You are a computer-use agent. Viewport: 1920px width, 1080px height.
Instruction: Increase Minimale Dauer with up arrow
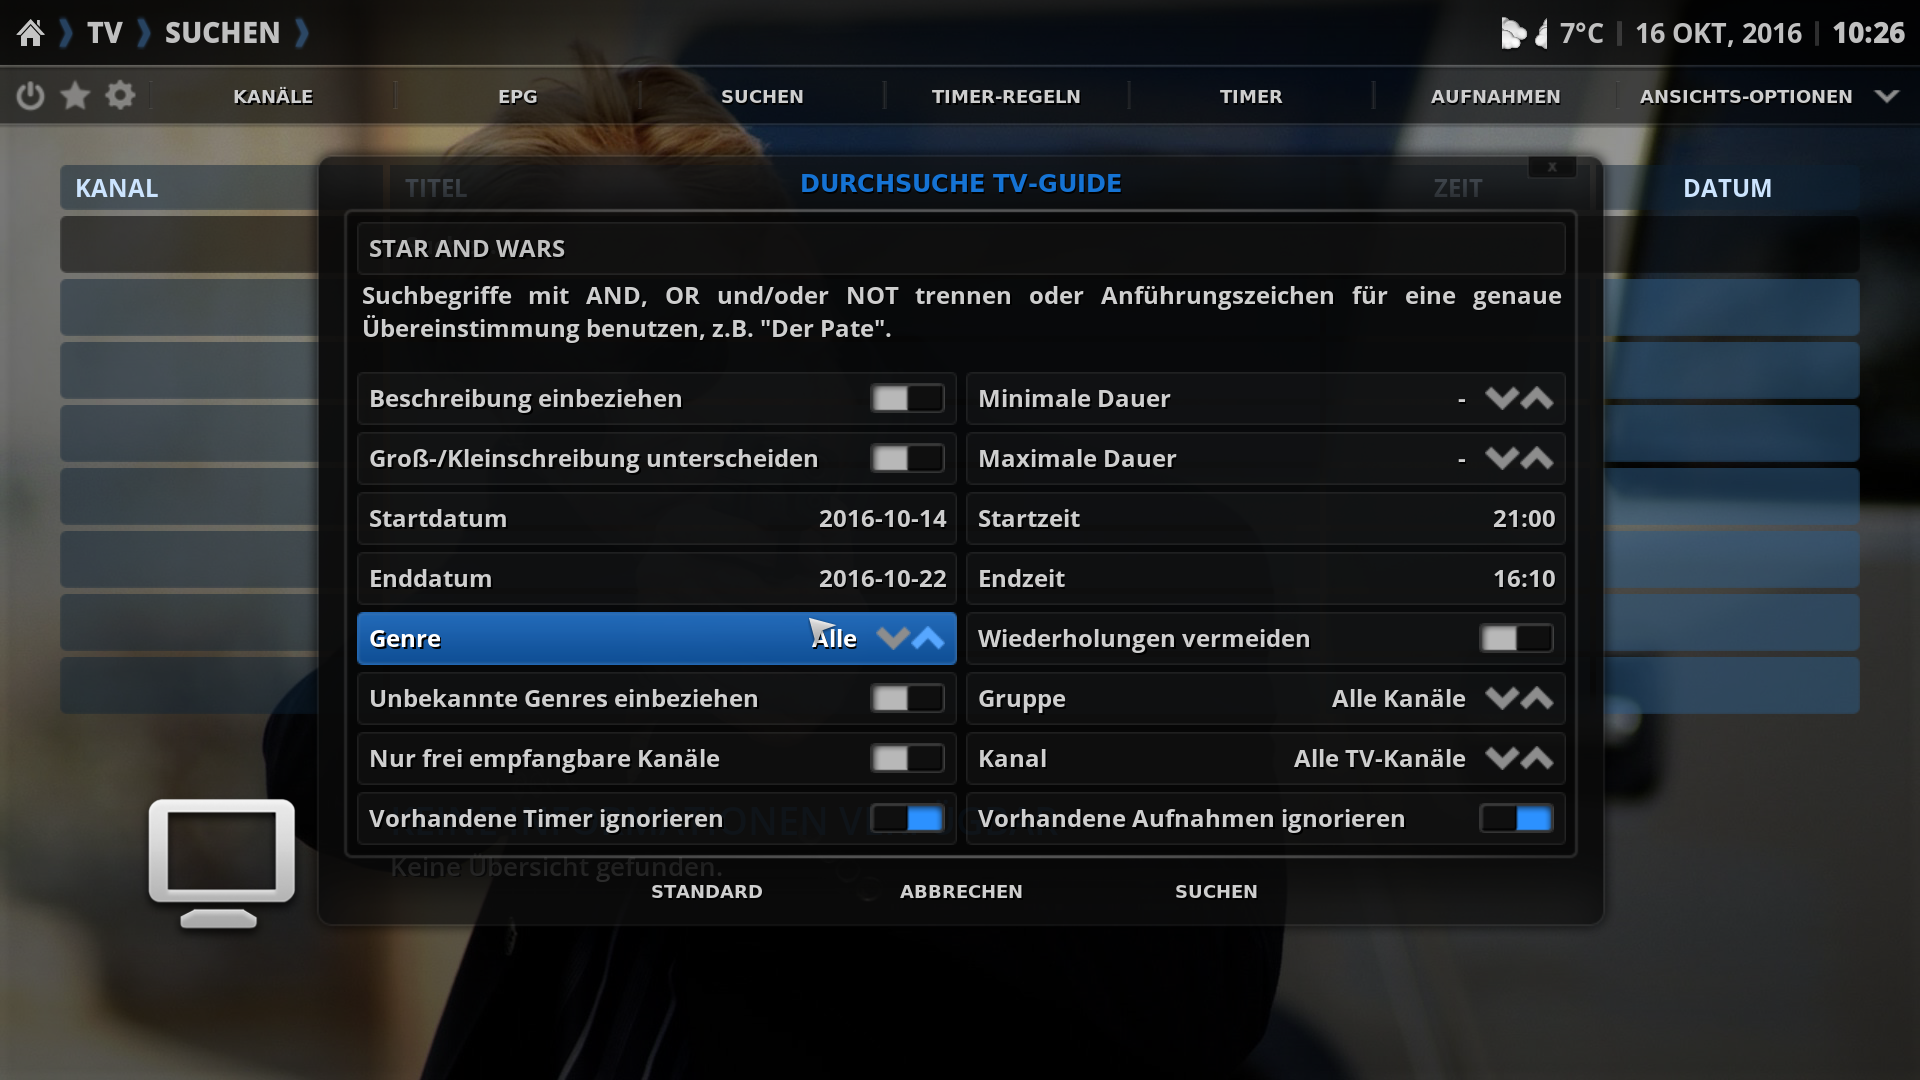[x=1537, y=399]
